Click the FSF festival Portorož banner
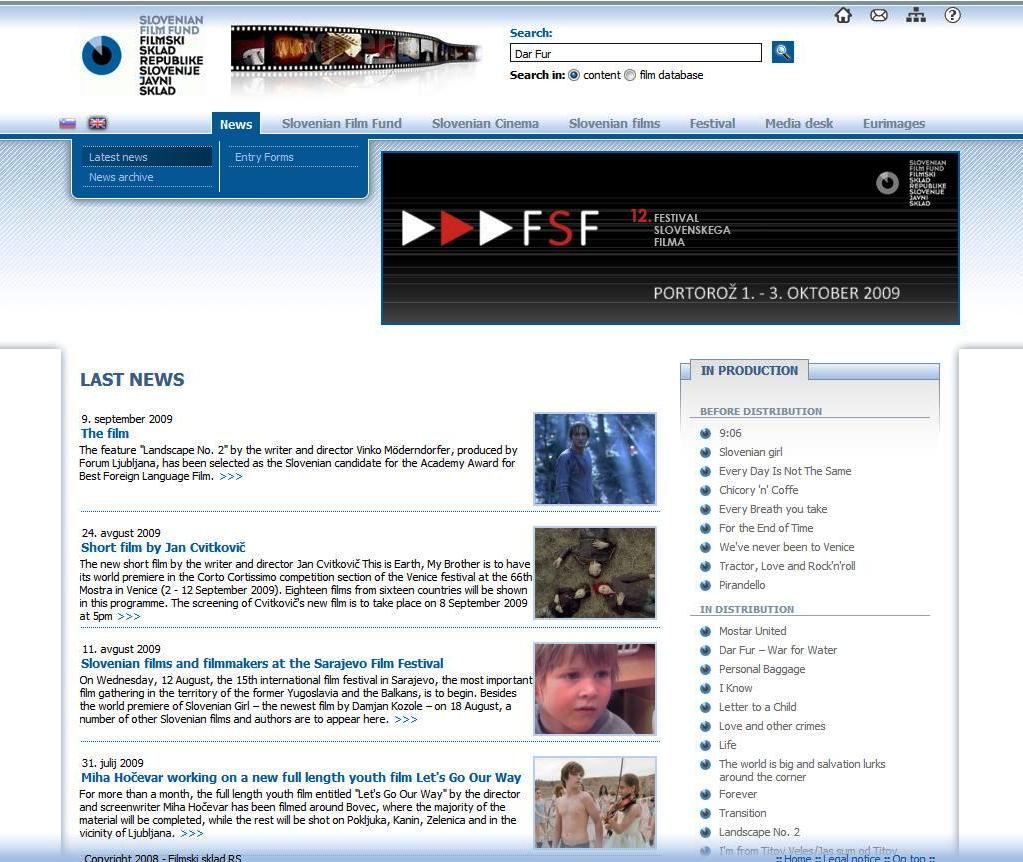Screen dimensions: 1023x862 coord(670,238)
